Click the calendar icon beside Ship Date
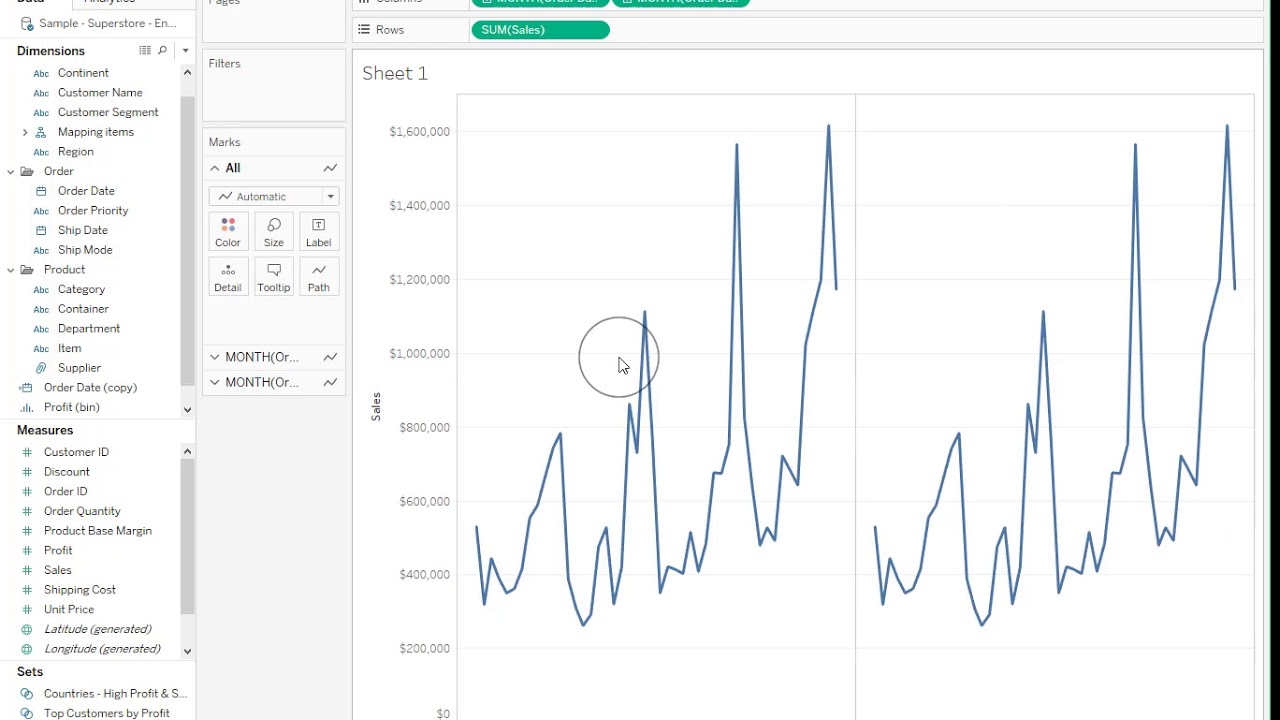 pyautogui.click(x=41, y=230)
